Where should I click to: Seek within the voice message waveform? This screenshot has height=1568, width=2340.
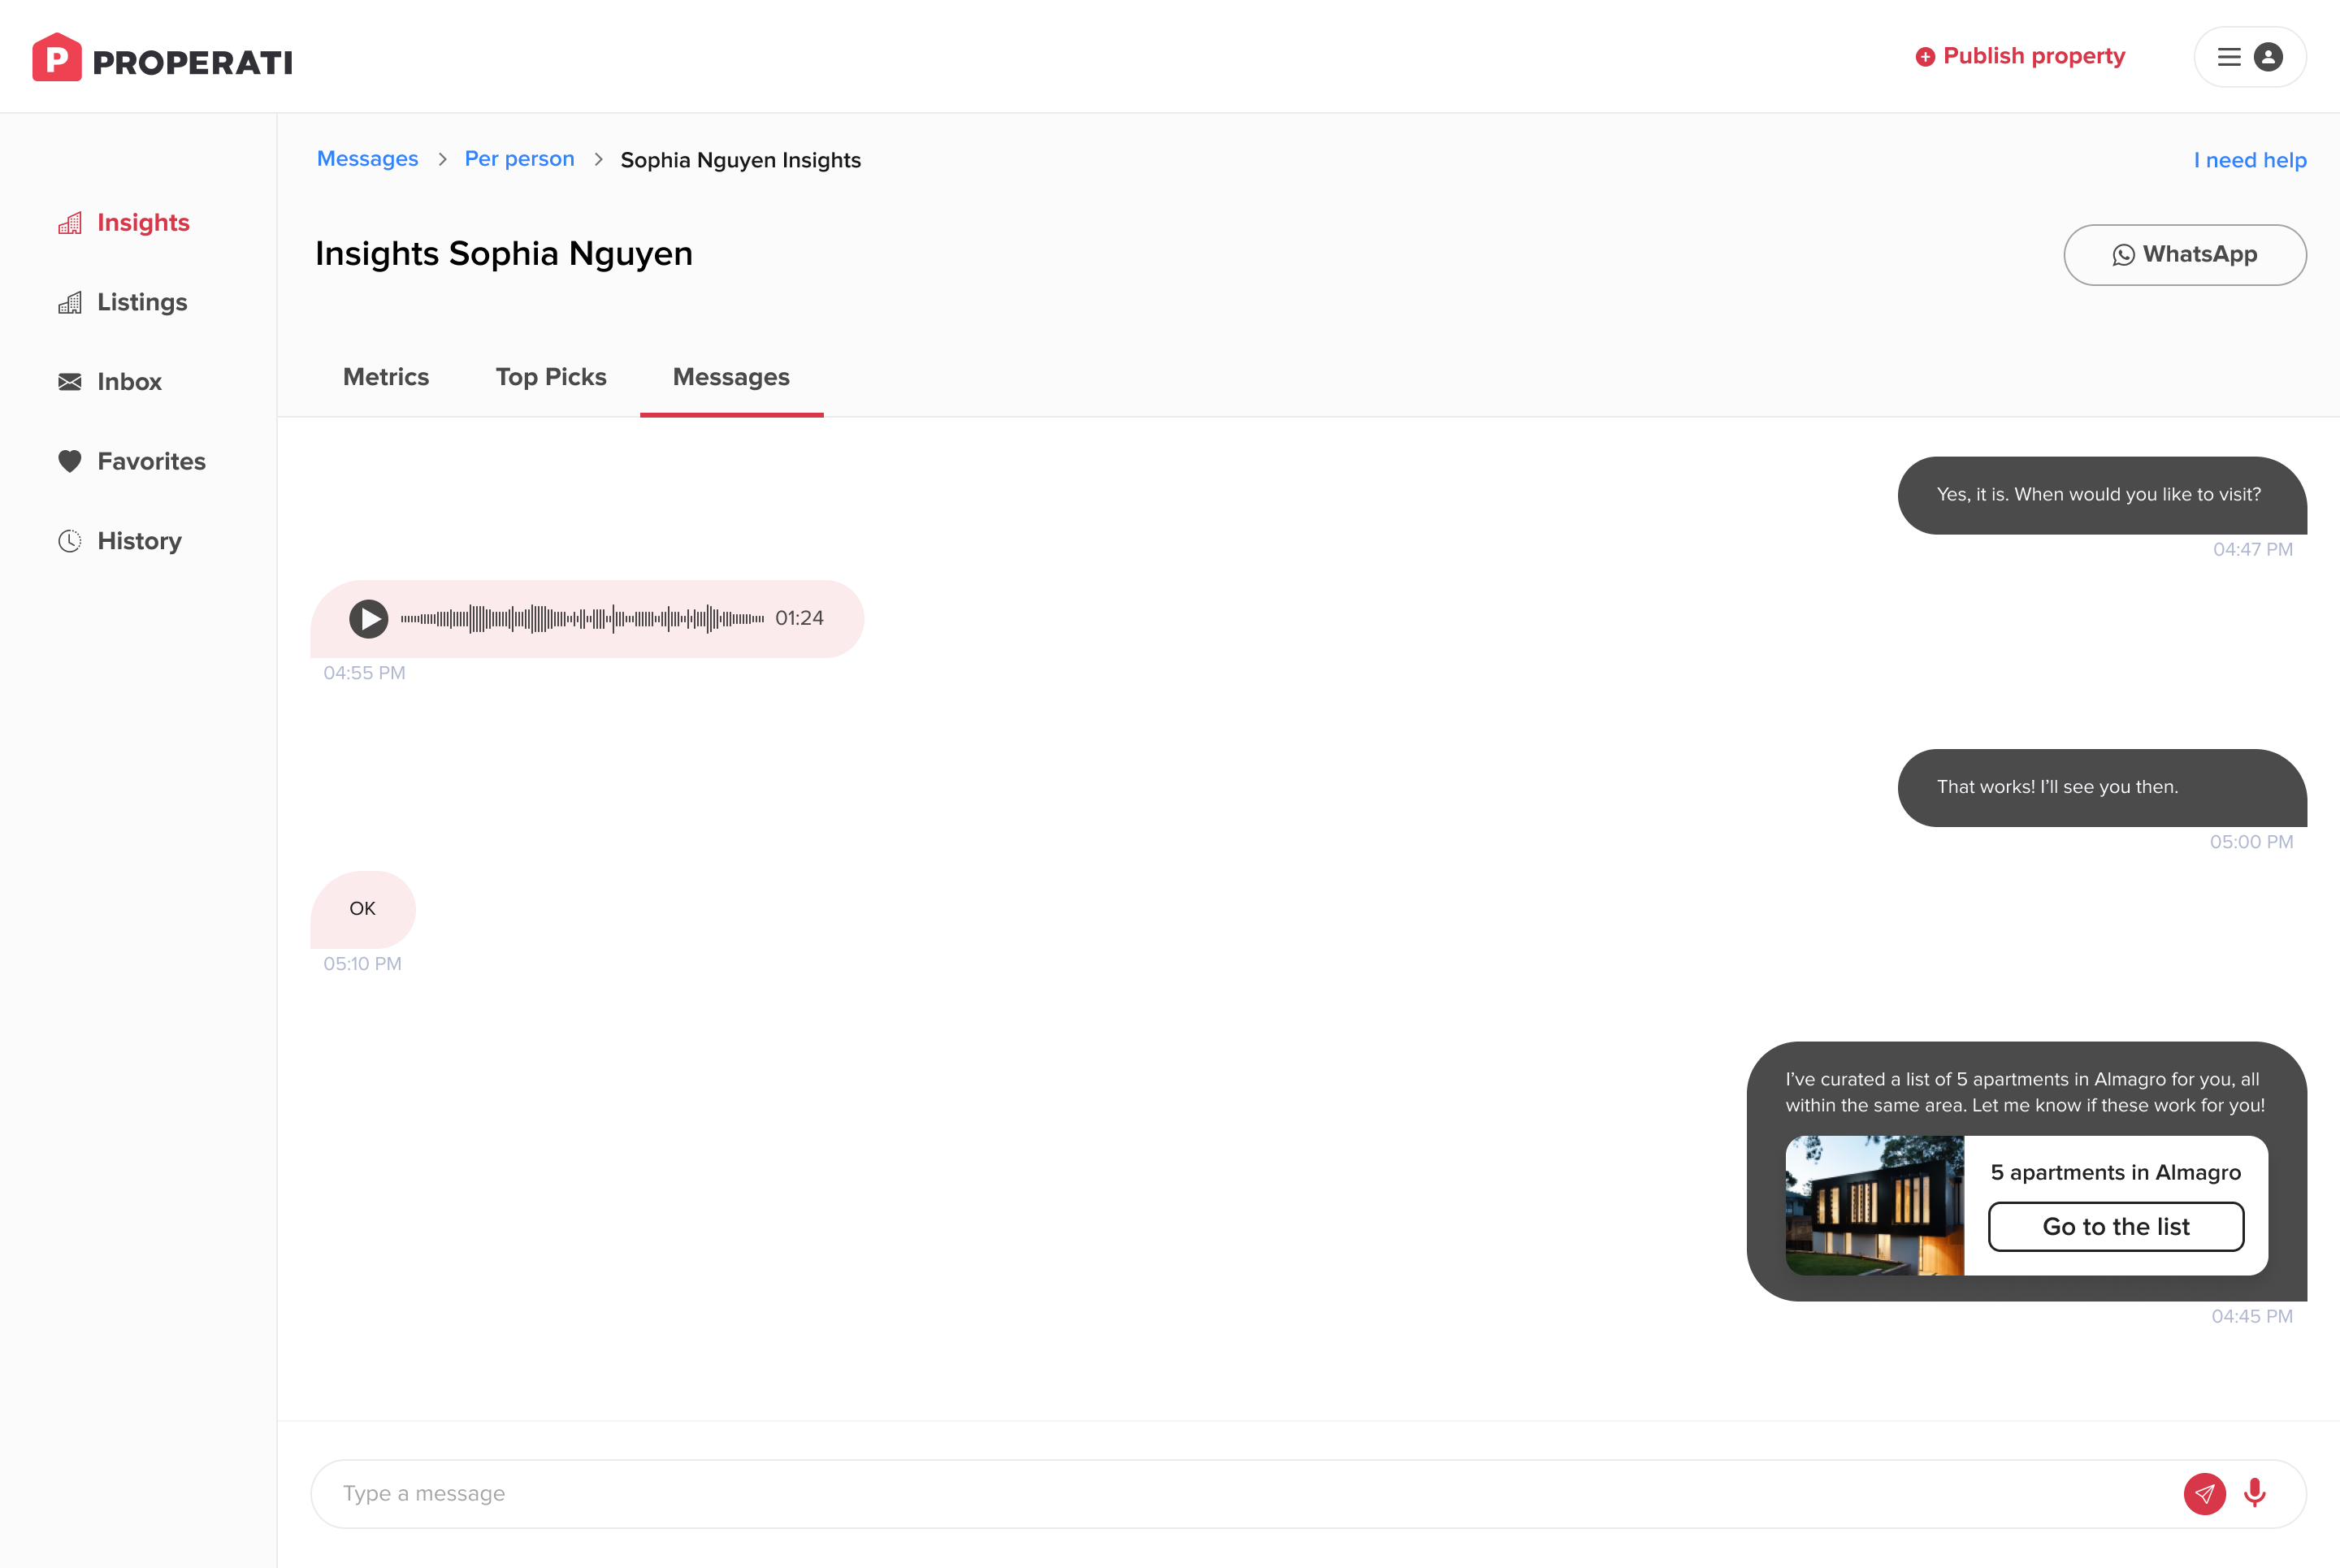pyautogui.click(x=582, y=619)
